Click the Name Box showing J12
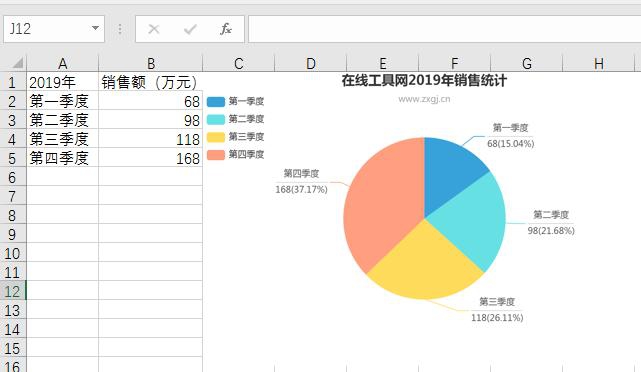The height and width of the screenshot is (372, 641). [54, 29]
